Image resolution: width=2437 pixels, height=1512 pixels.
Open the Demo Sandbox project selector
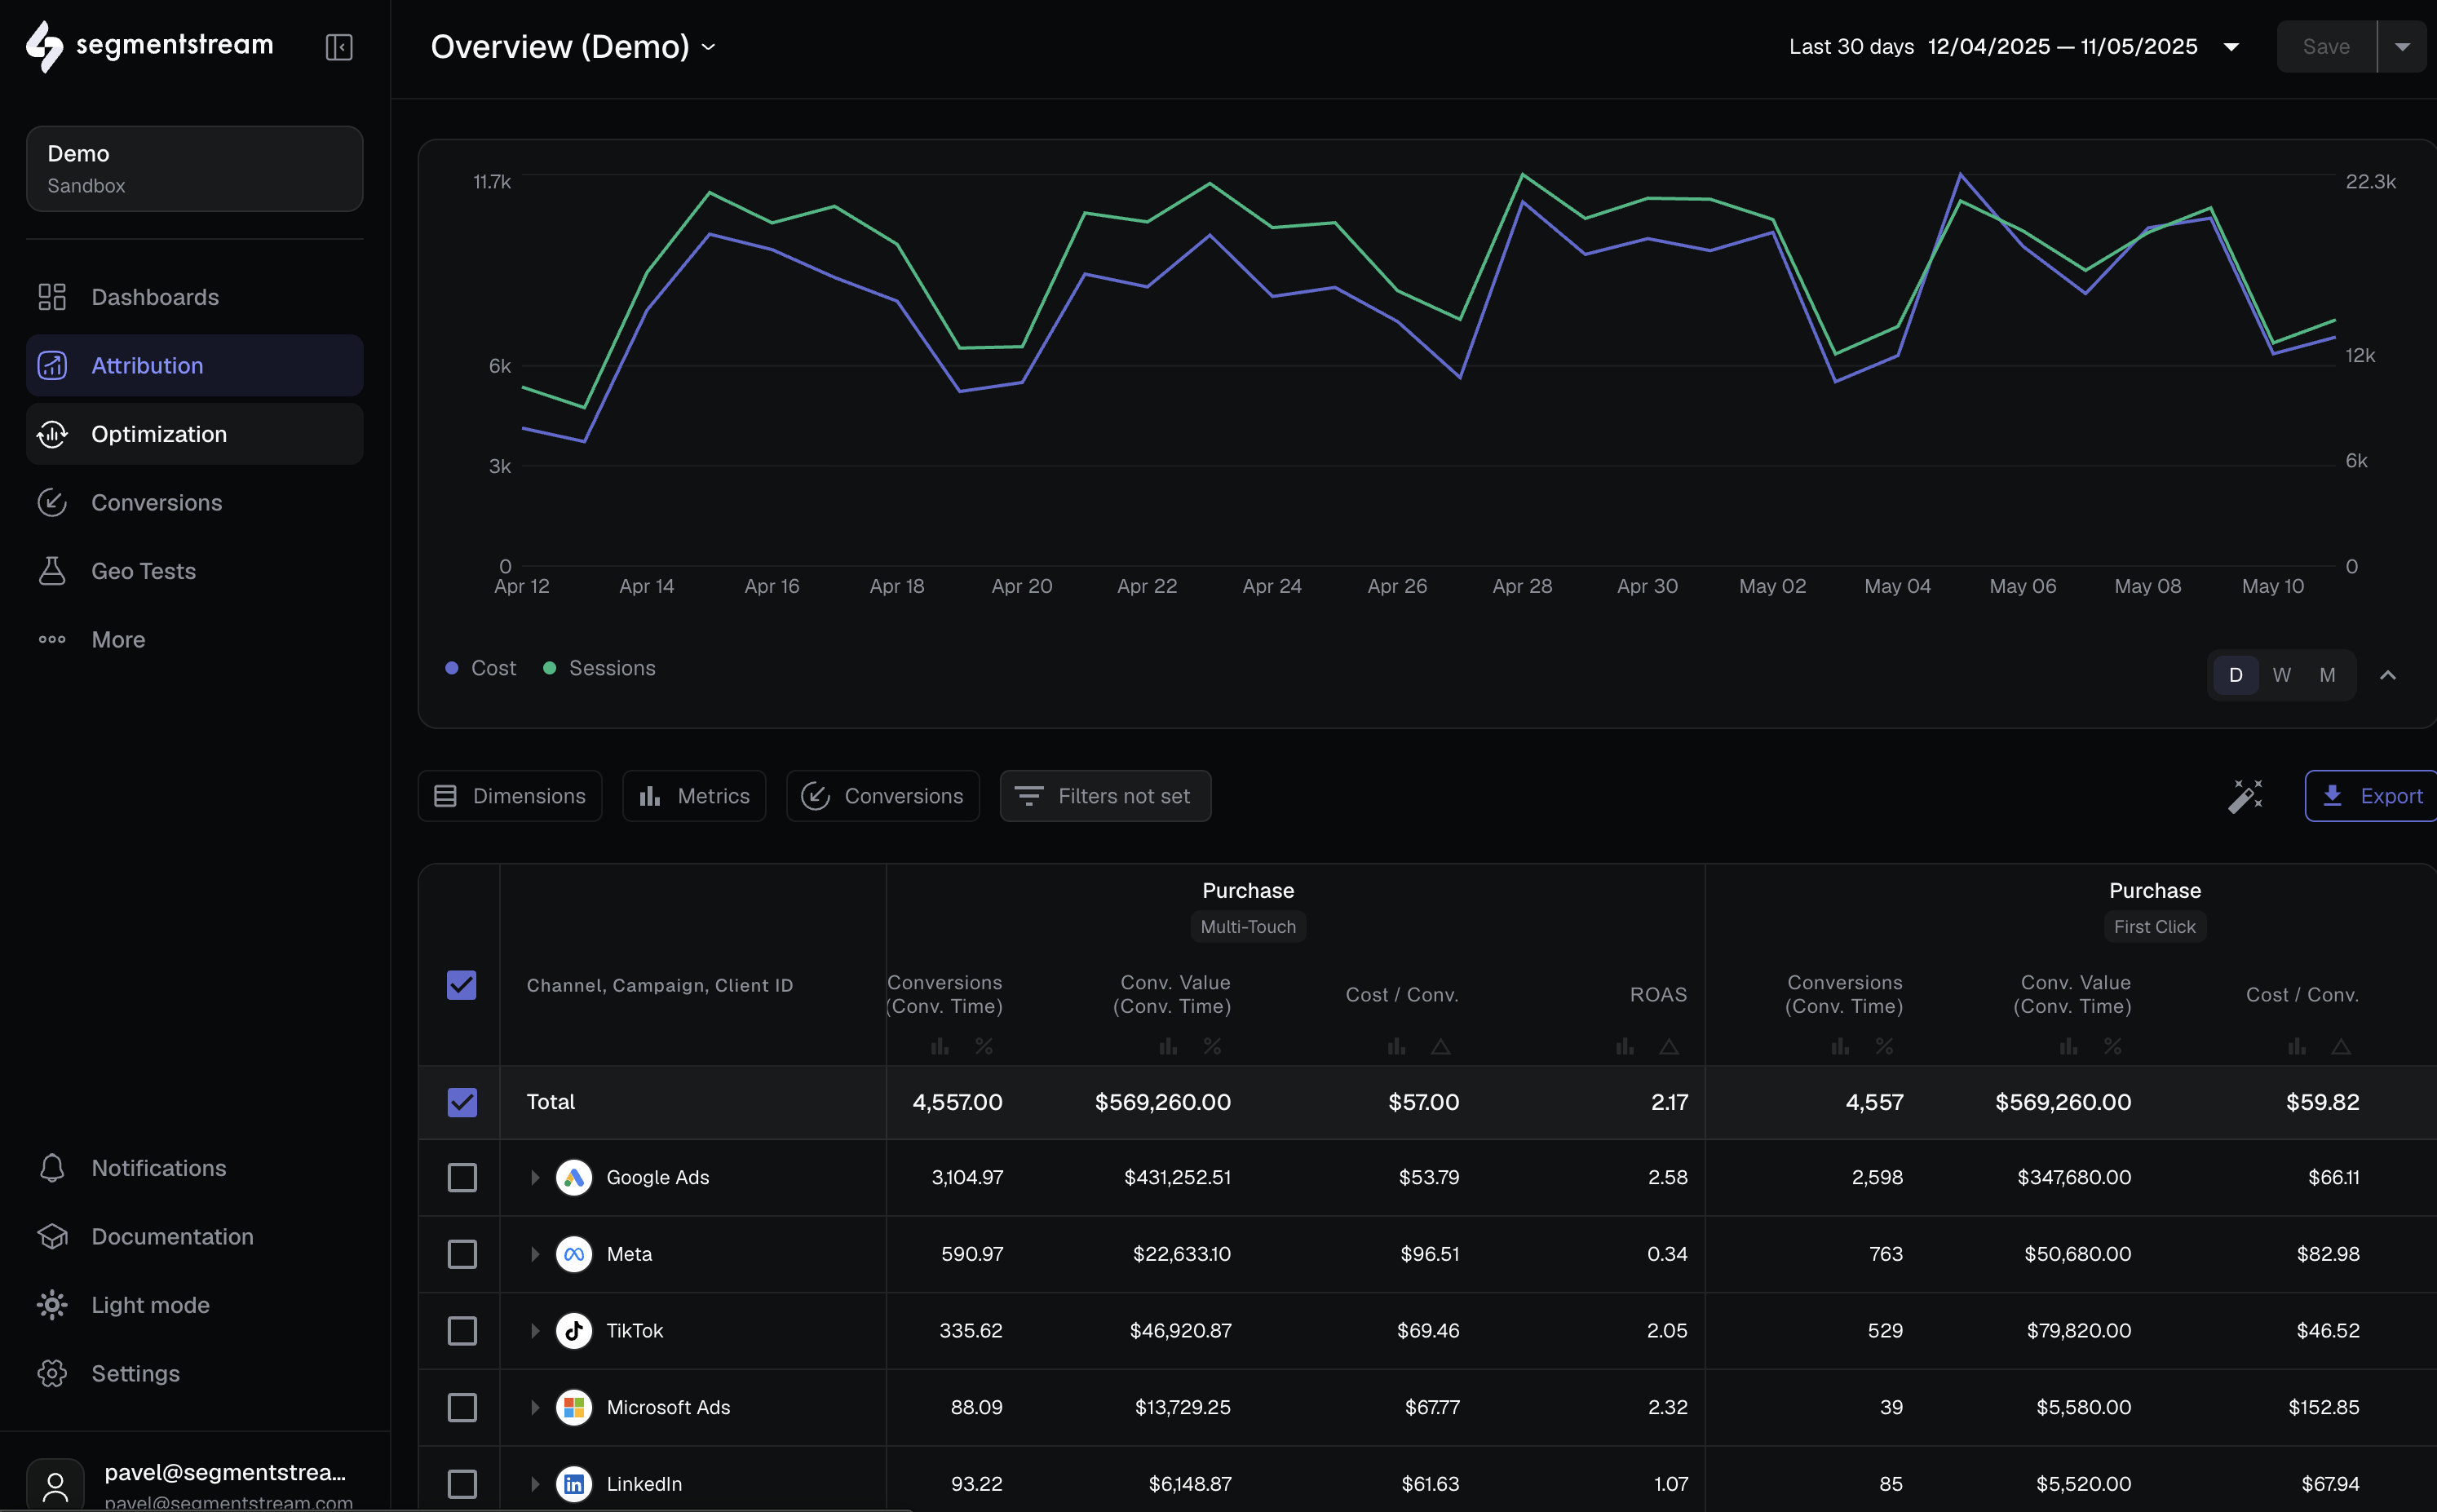(x=195, y=169)
